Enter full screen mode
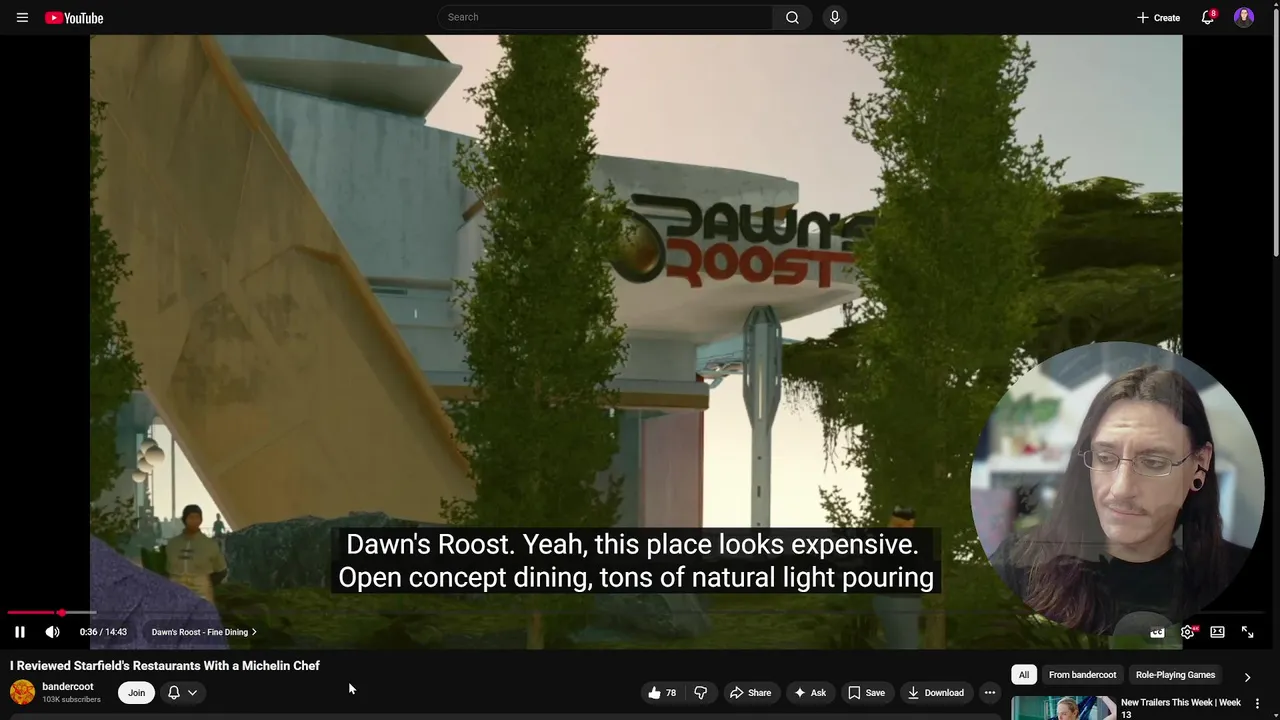1280x720 pixels. (1247, 632)
